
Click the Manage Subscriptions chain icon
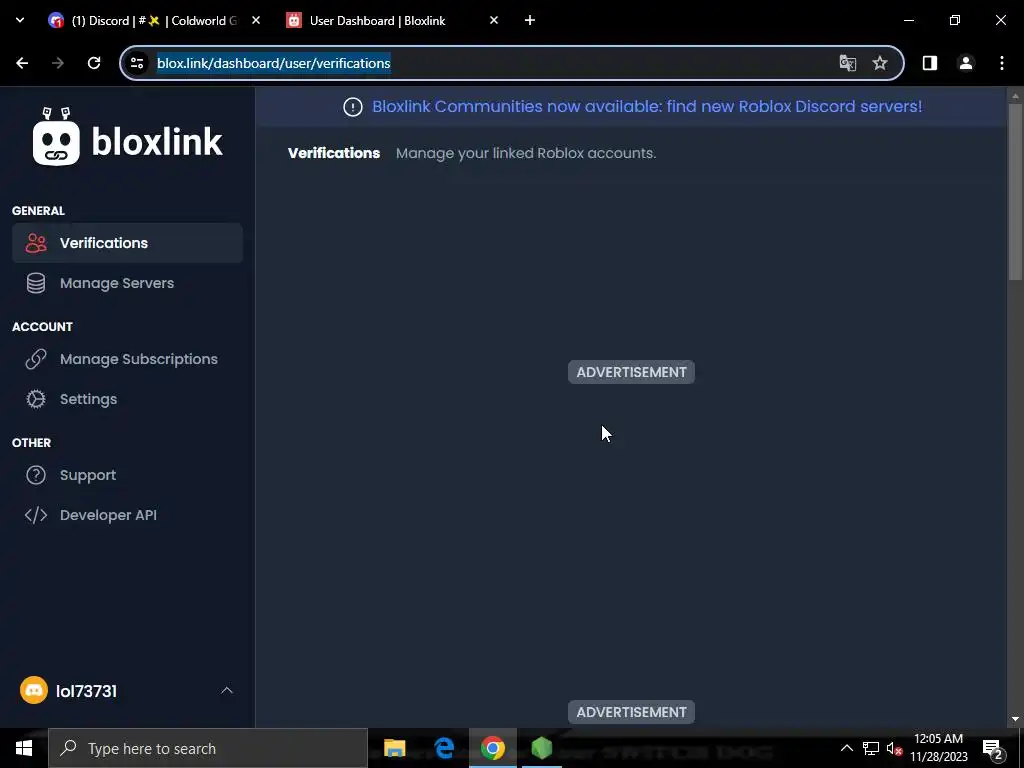tap(36, 359)
